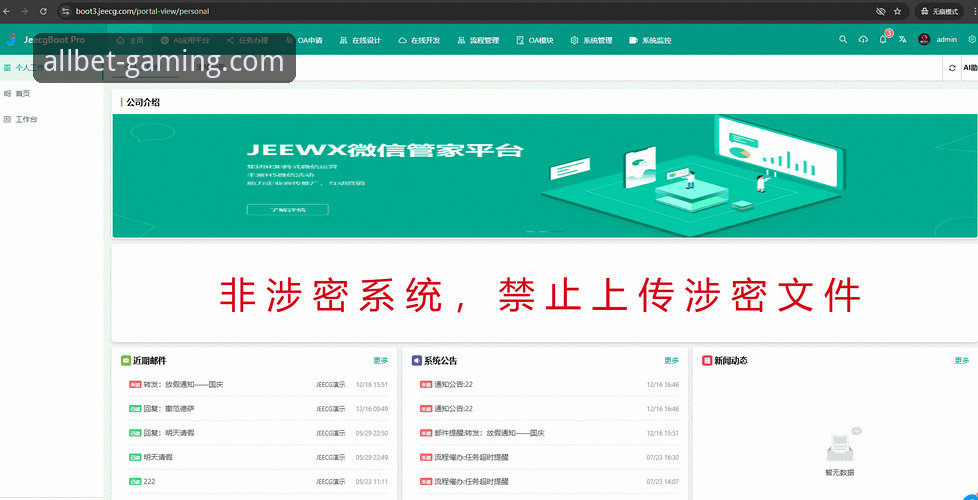Click the 近期邮件 mail icon

125,360
